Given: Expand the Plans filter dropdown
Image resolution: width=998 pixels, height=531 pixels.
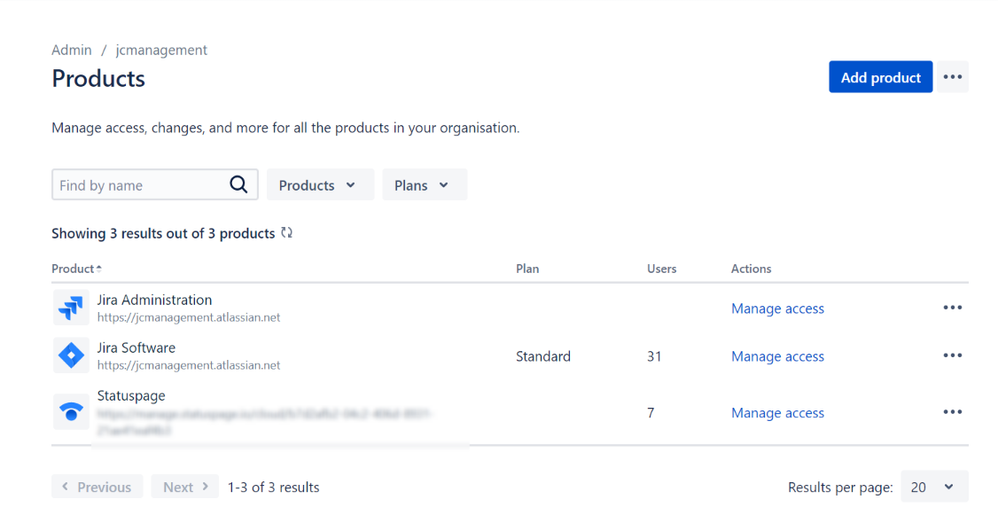Looking at the screenshot, I should 424,185.
